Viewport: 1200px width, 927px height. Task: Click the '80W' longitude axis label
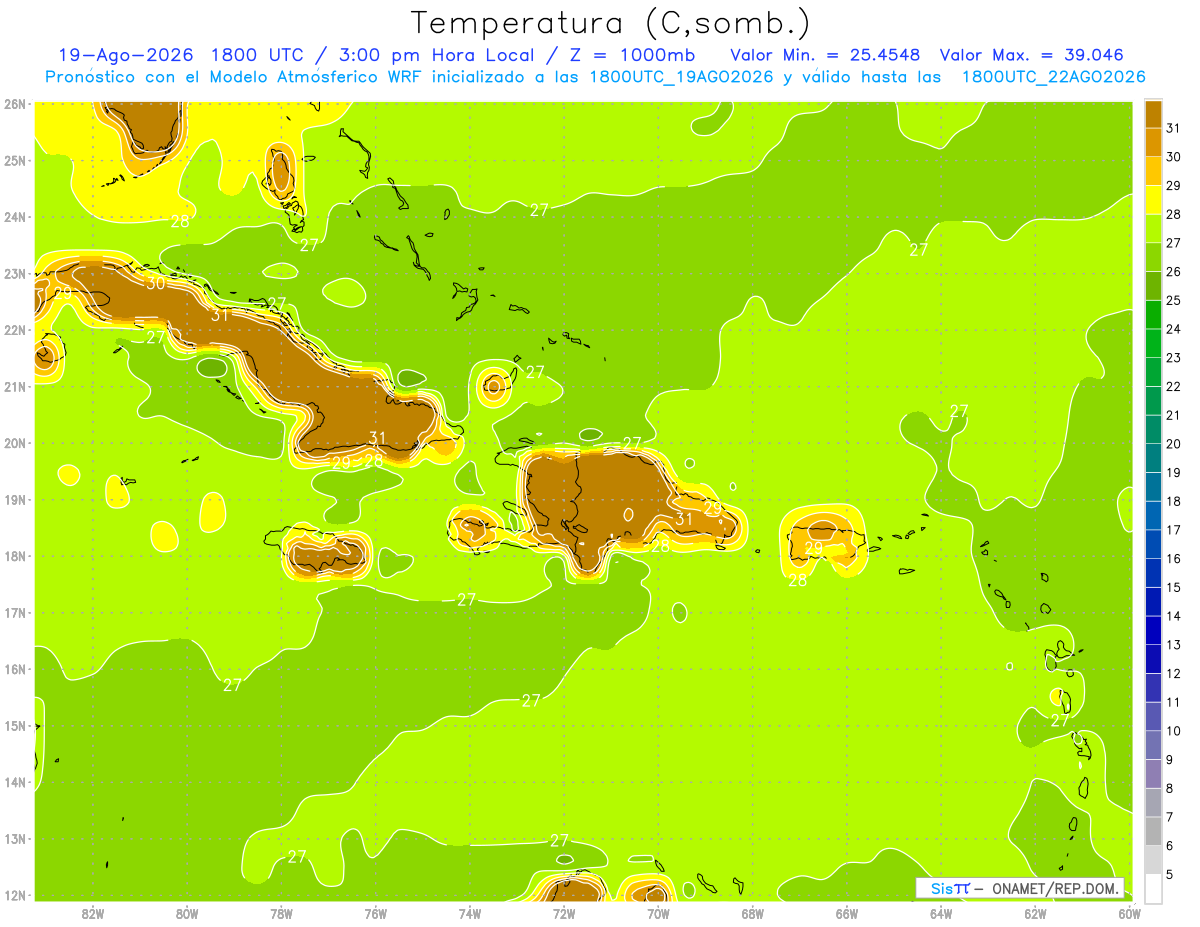(x=187, y=913)
